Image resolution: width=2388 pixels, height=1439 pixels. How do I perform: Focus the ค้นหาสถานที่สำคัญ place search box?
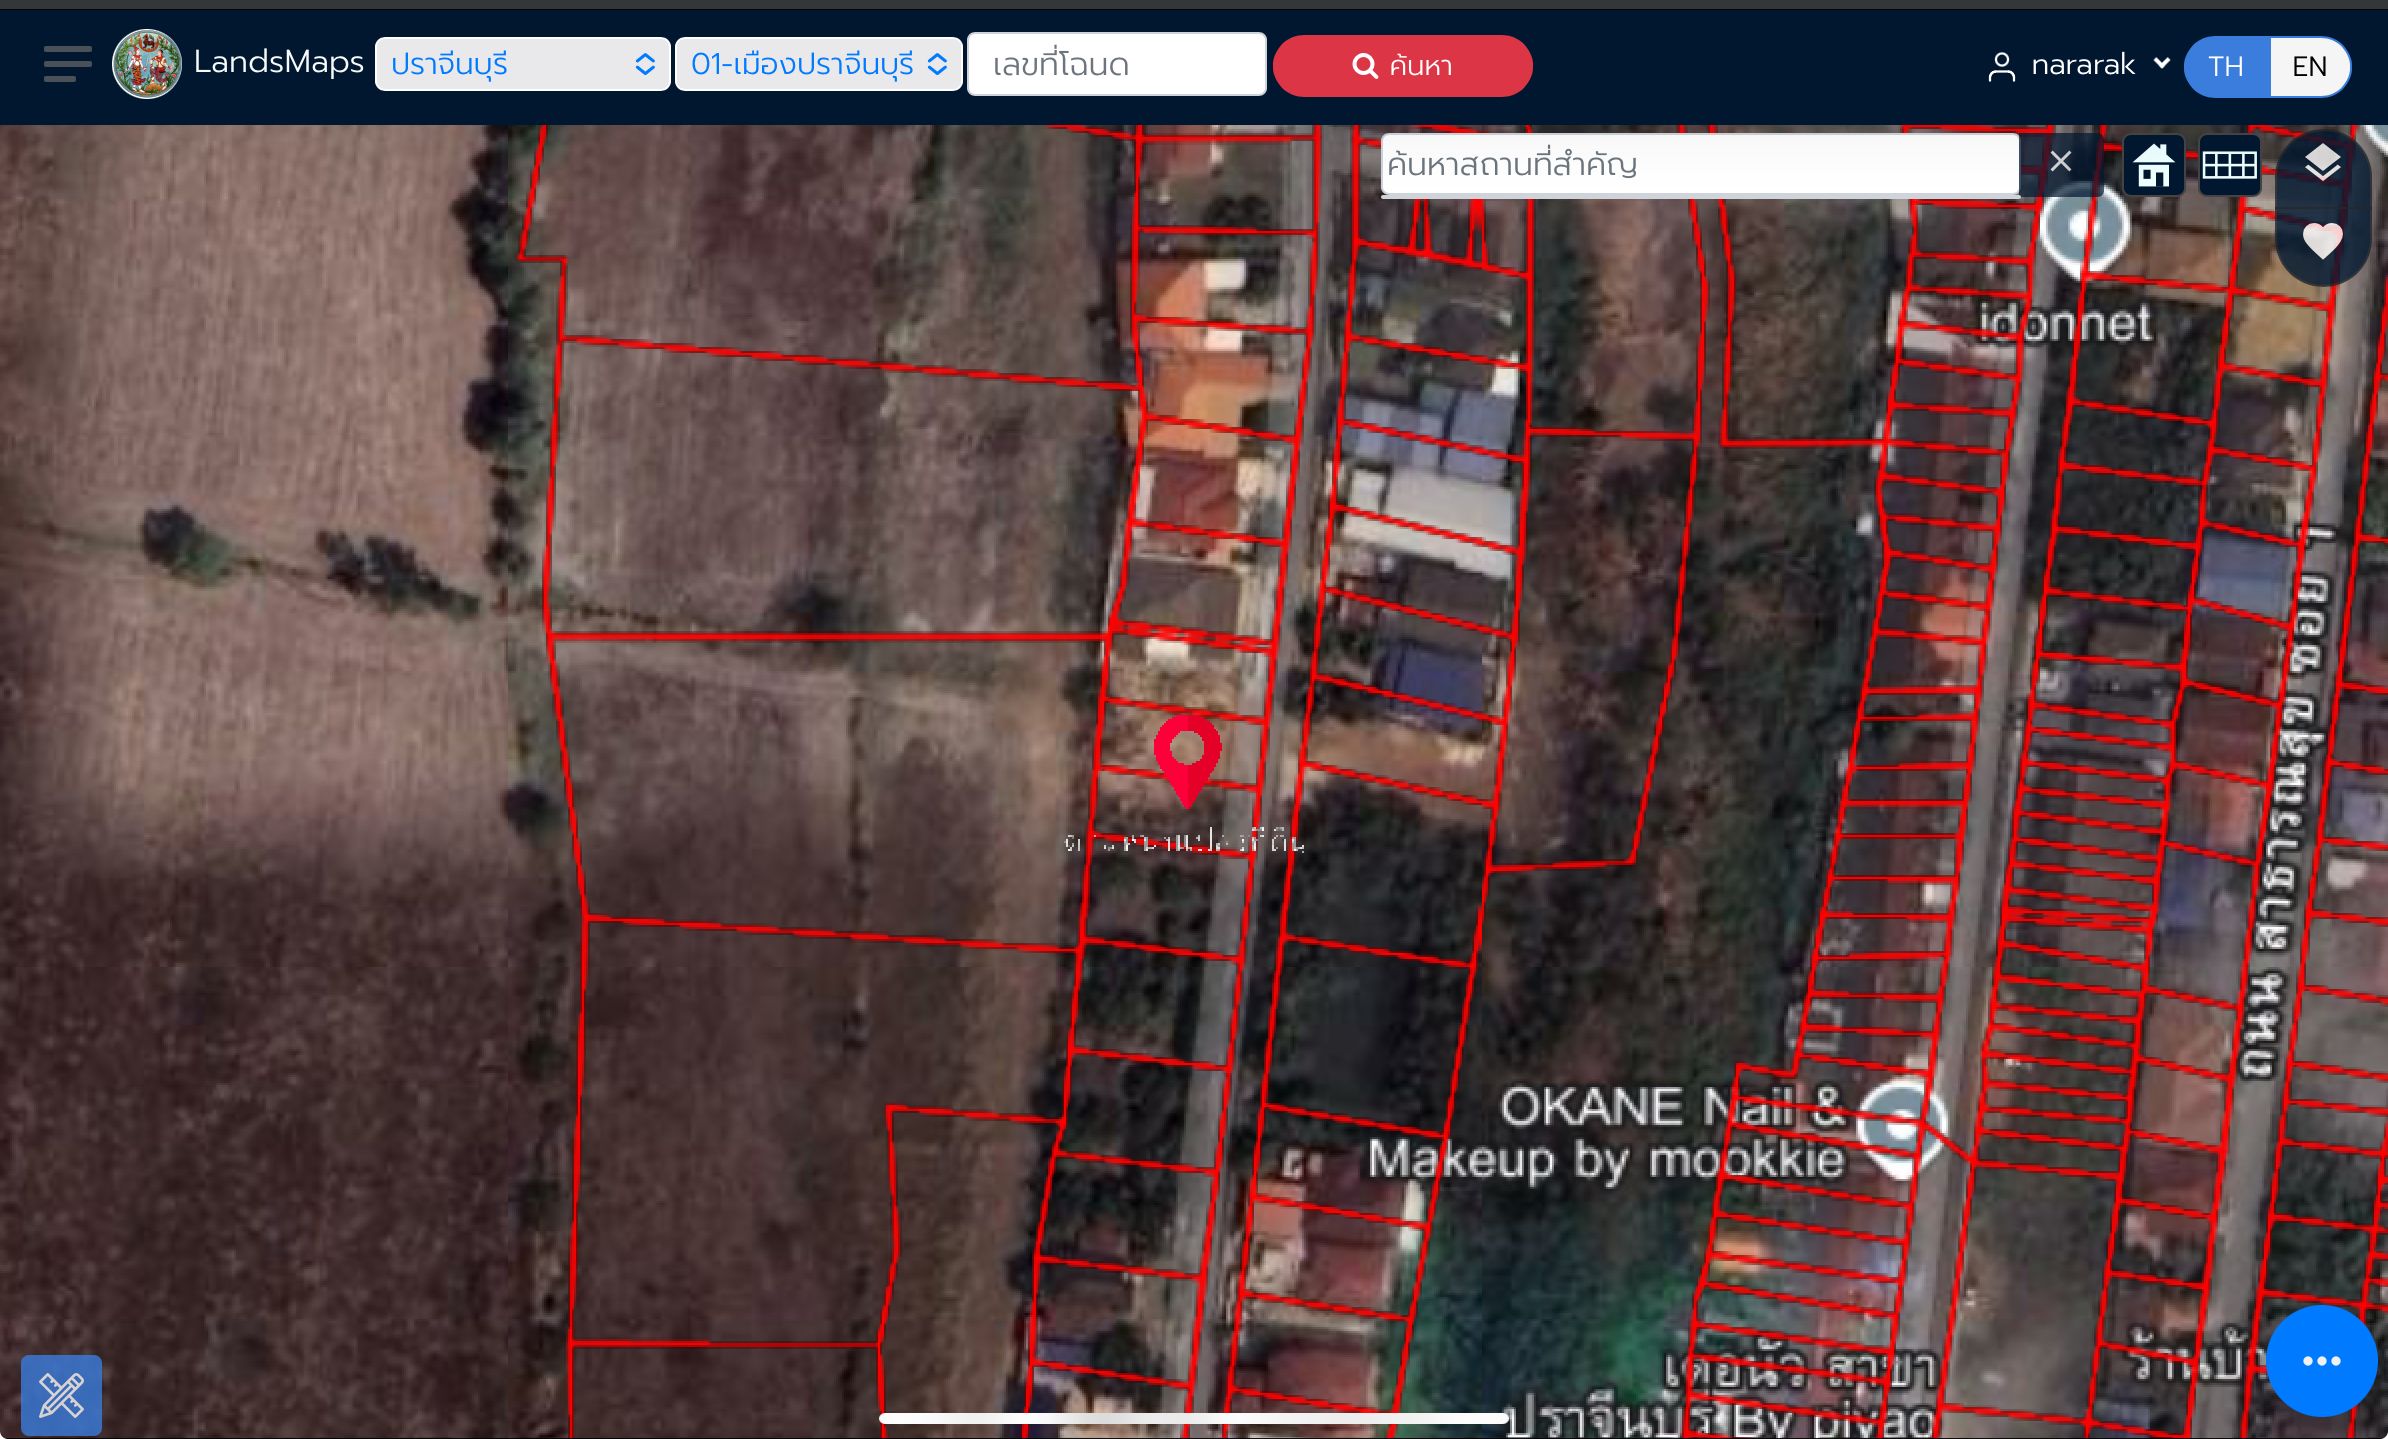(1699, 164)
